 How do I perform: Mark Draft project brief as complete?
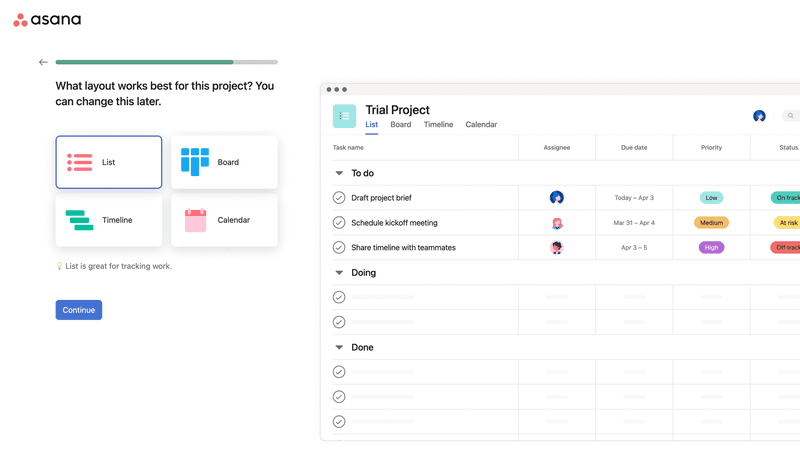pyautogui.click(x=339, y=198)
